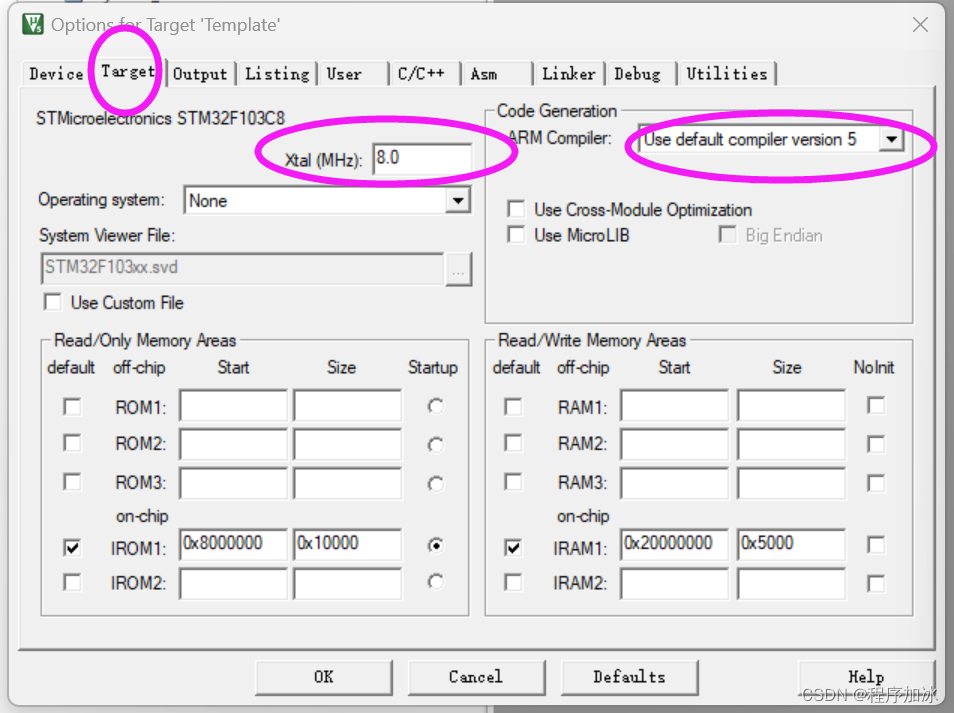Check the IROM2 default checkbox
Viewport: 954px width, 713px height.
pos(72,582)
